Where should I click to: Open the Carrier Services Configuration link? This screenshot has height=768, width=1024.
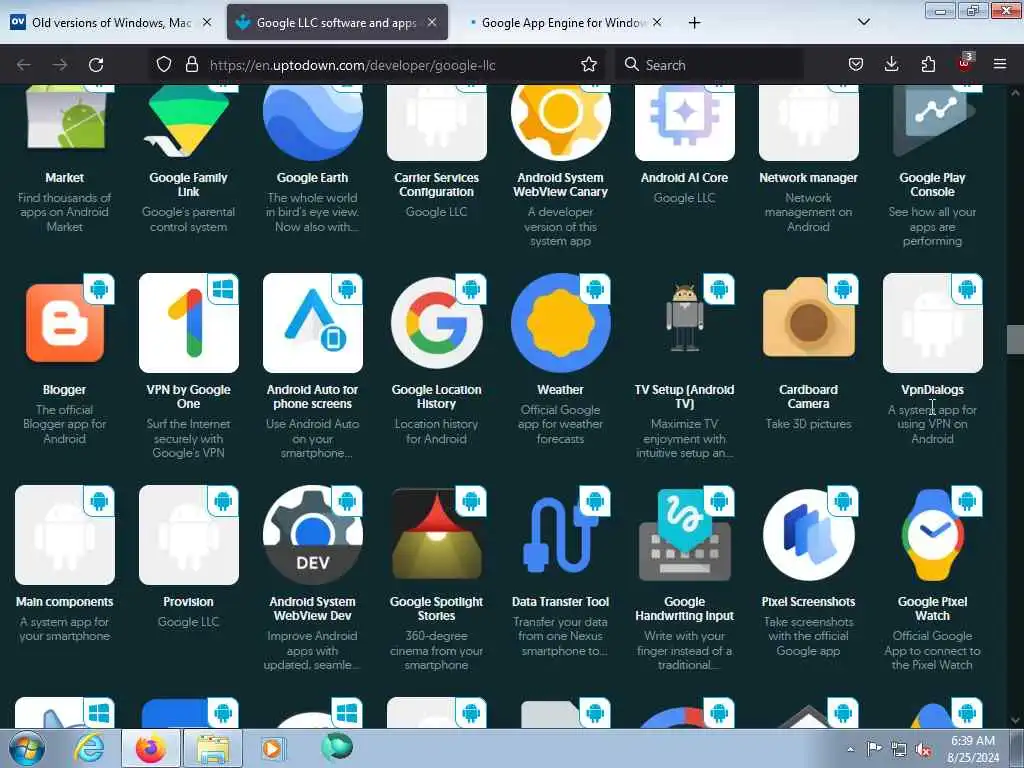436,185
